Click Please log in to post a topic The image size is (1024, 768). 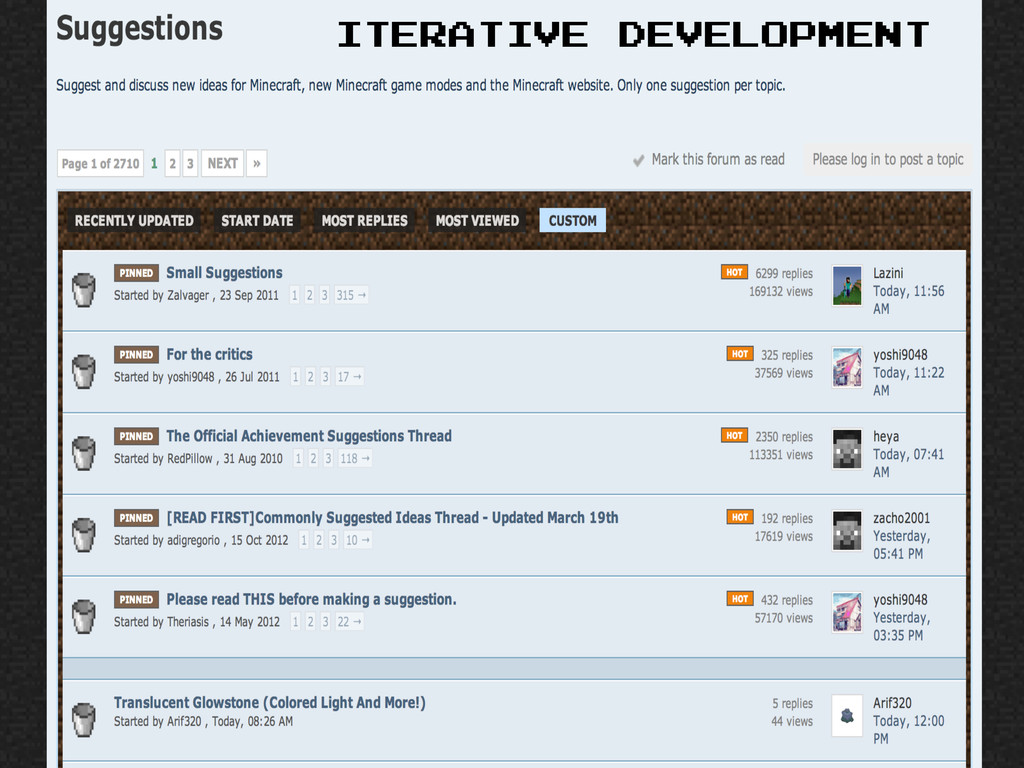click(888, 159)
